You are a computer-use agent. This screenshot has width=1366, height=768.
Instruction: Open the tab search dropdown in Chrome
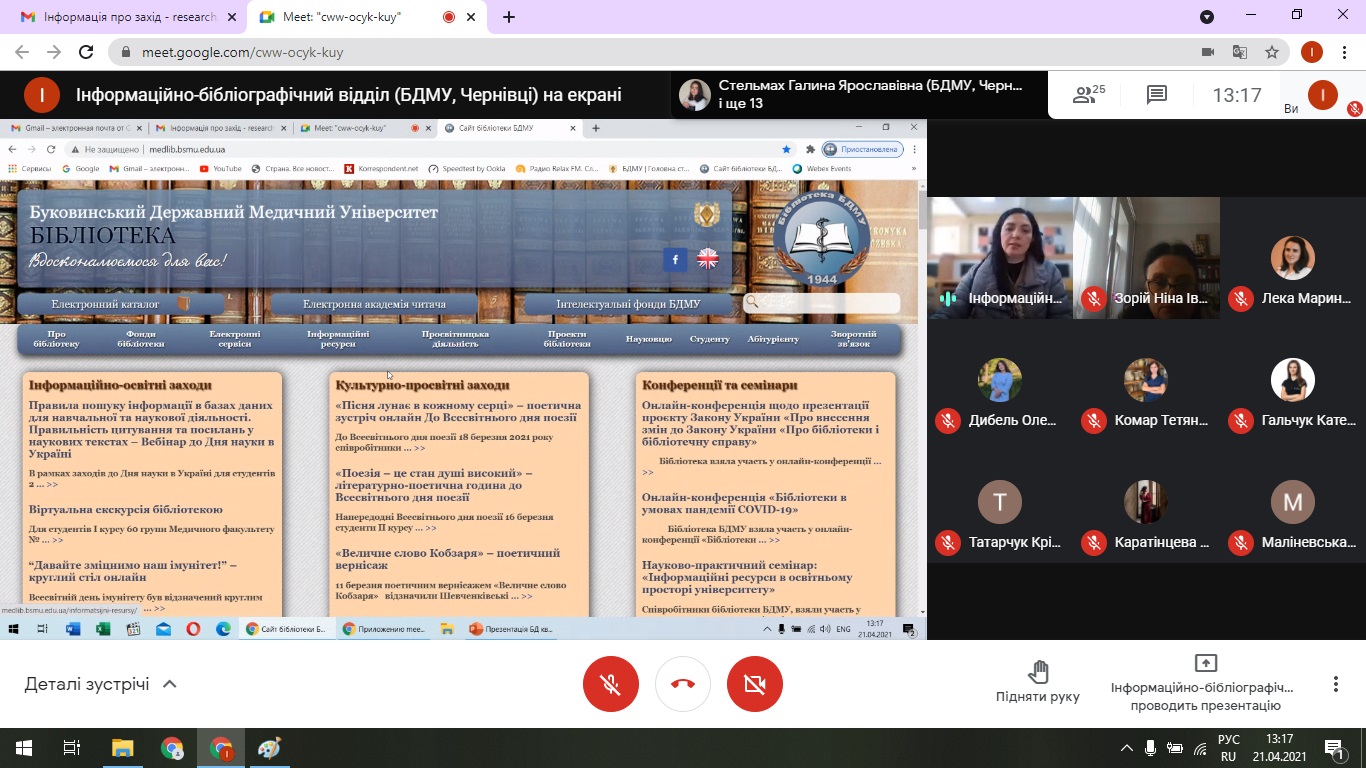point(1207,17)
